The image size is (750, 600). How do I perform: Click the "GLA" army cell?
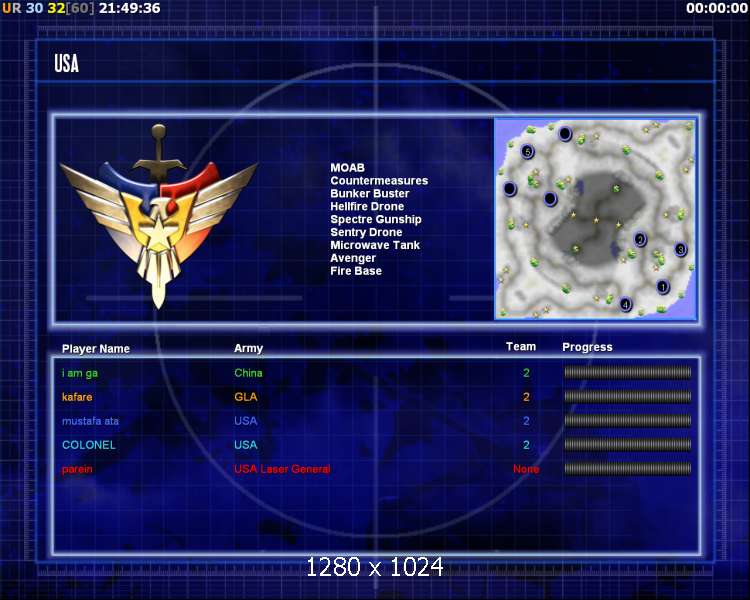click(x=245, y=397)
